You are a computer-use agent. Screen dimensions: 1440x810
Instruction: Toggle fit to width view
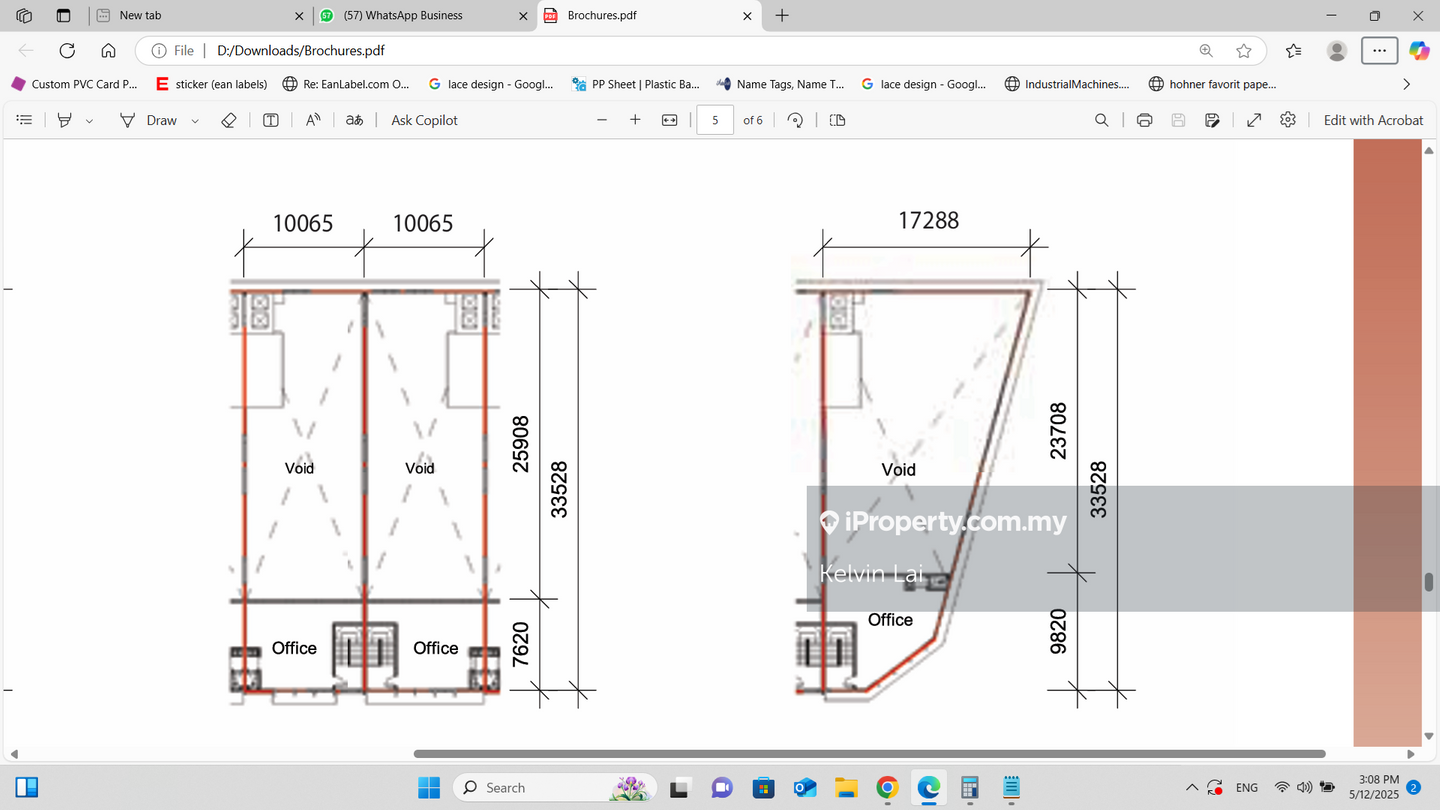tap(670, 120)
